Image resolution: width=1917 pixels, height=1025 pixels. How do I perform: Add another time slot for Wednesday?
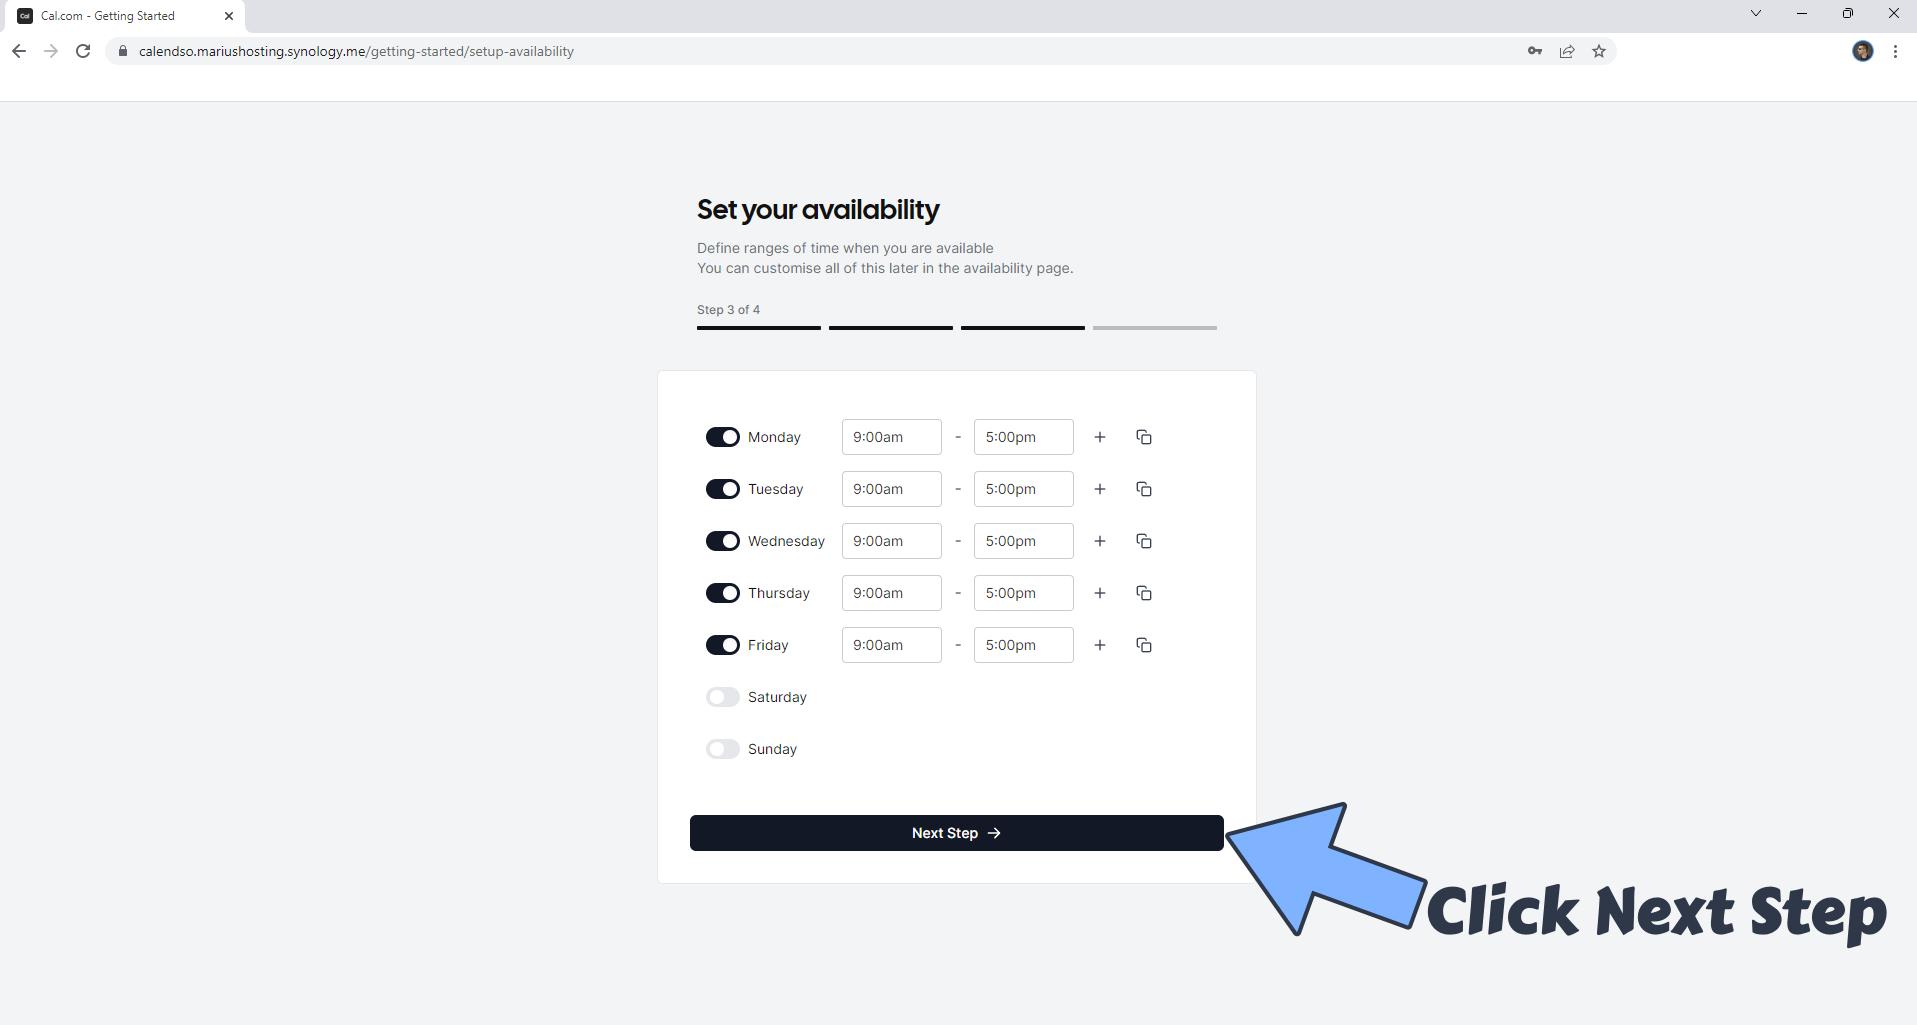pos(1099,541)
